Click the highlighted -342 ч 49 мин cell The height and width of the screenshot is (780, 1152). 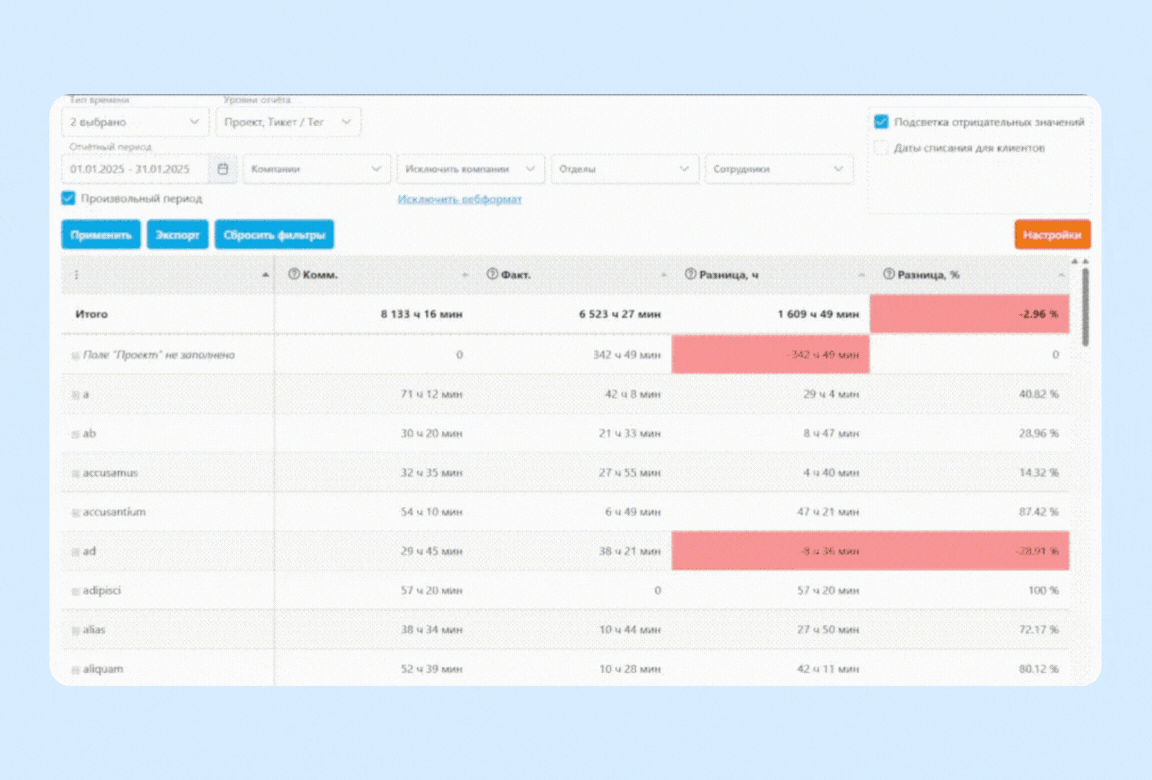pyautogui.click(x=771, y=355)
